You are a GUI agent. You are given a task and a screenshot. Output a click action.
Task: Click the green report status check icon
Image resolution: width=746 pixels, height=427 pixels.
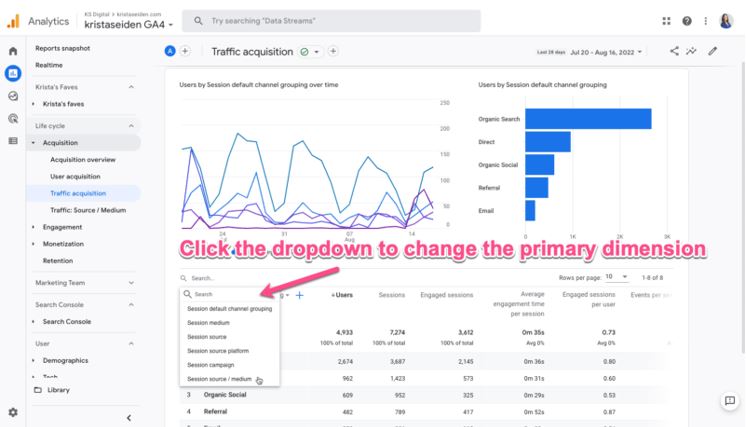(304, 51)
